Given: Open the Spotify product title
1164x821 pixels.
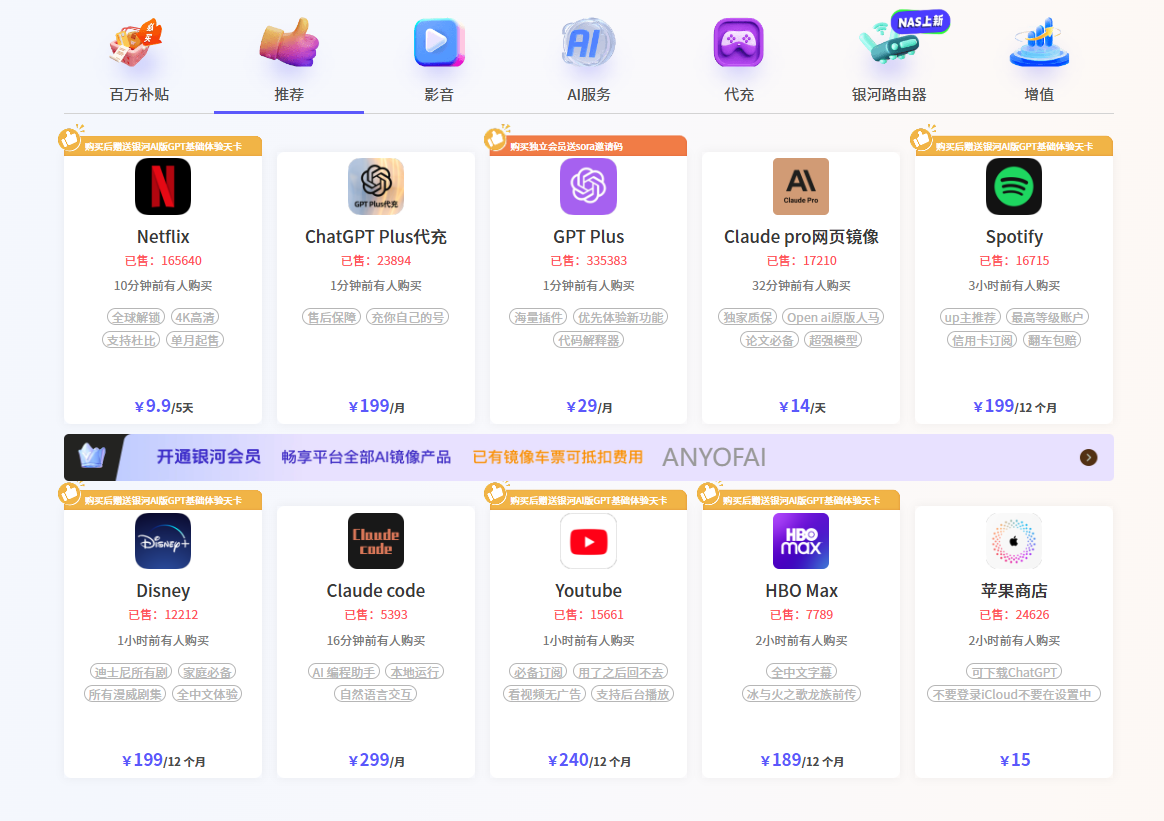Looking at the screenshot, I should click(1014, 237).
